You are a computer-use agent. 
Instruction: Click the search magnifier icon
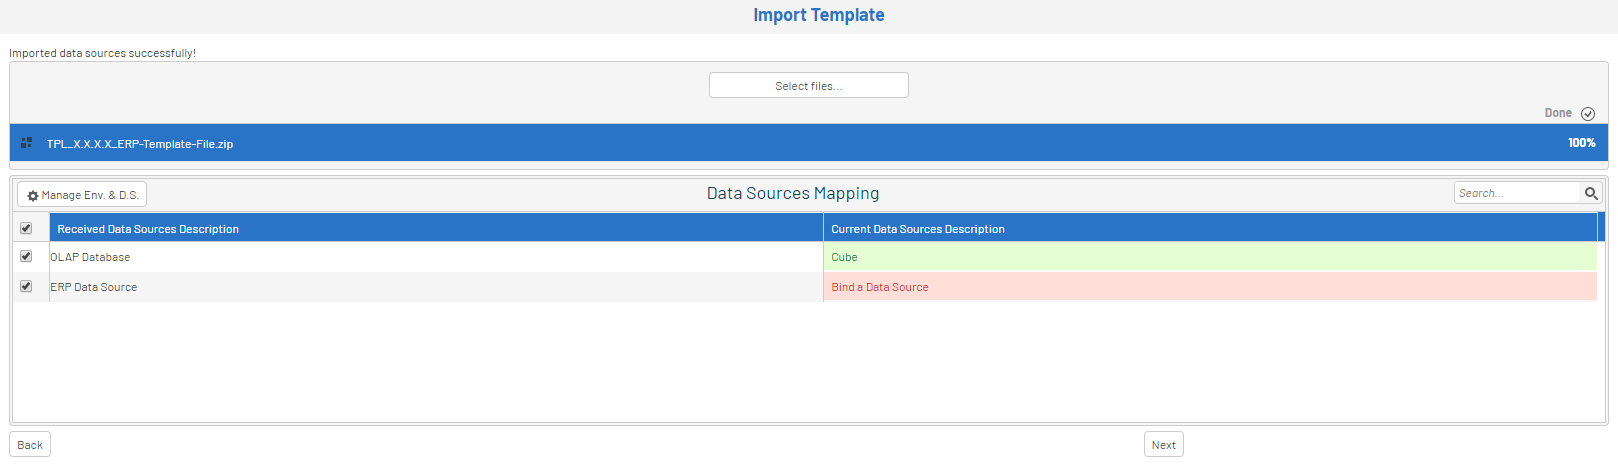coord(1590,193)
